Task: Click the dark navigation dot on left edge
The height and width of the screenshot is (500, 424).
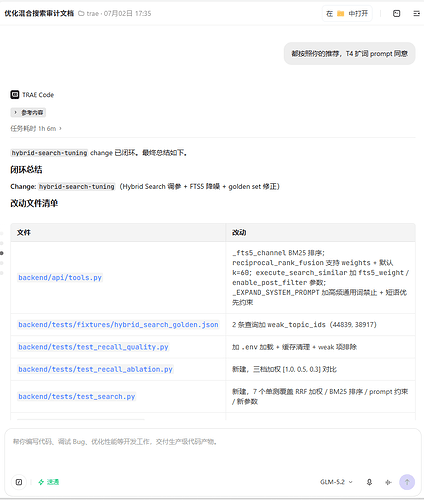Action: 2,253
